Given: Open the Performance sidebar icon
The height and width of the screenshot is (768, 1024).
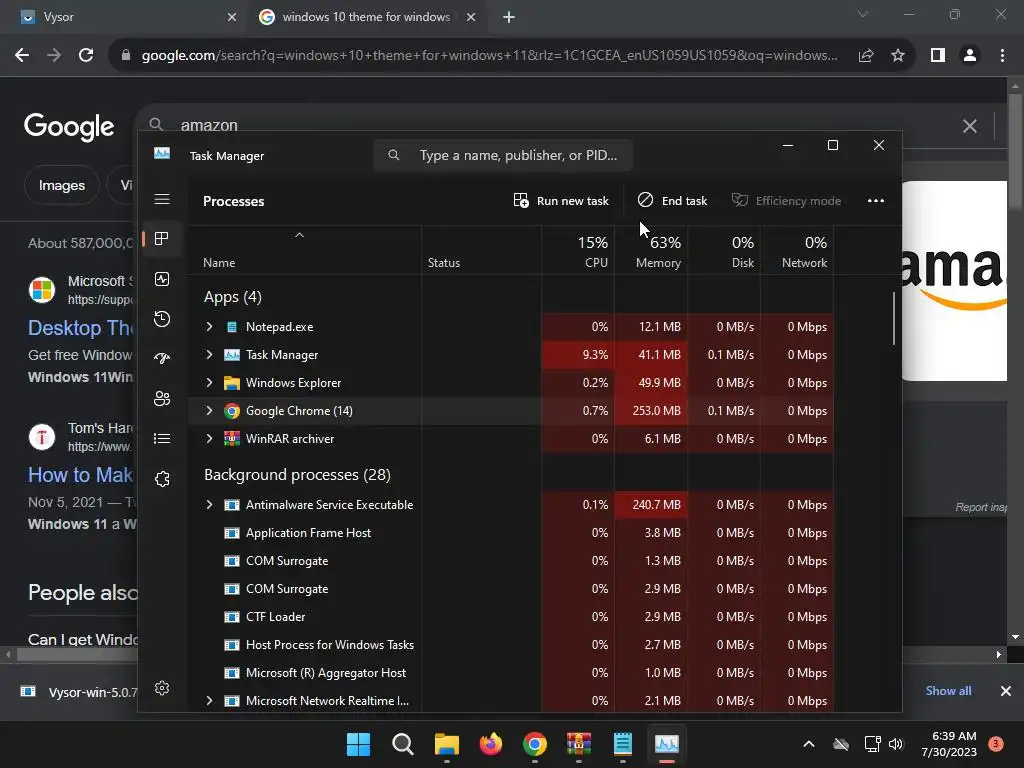Looking at the screenshot, I should [x=162, y=279].
